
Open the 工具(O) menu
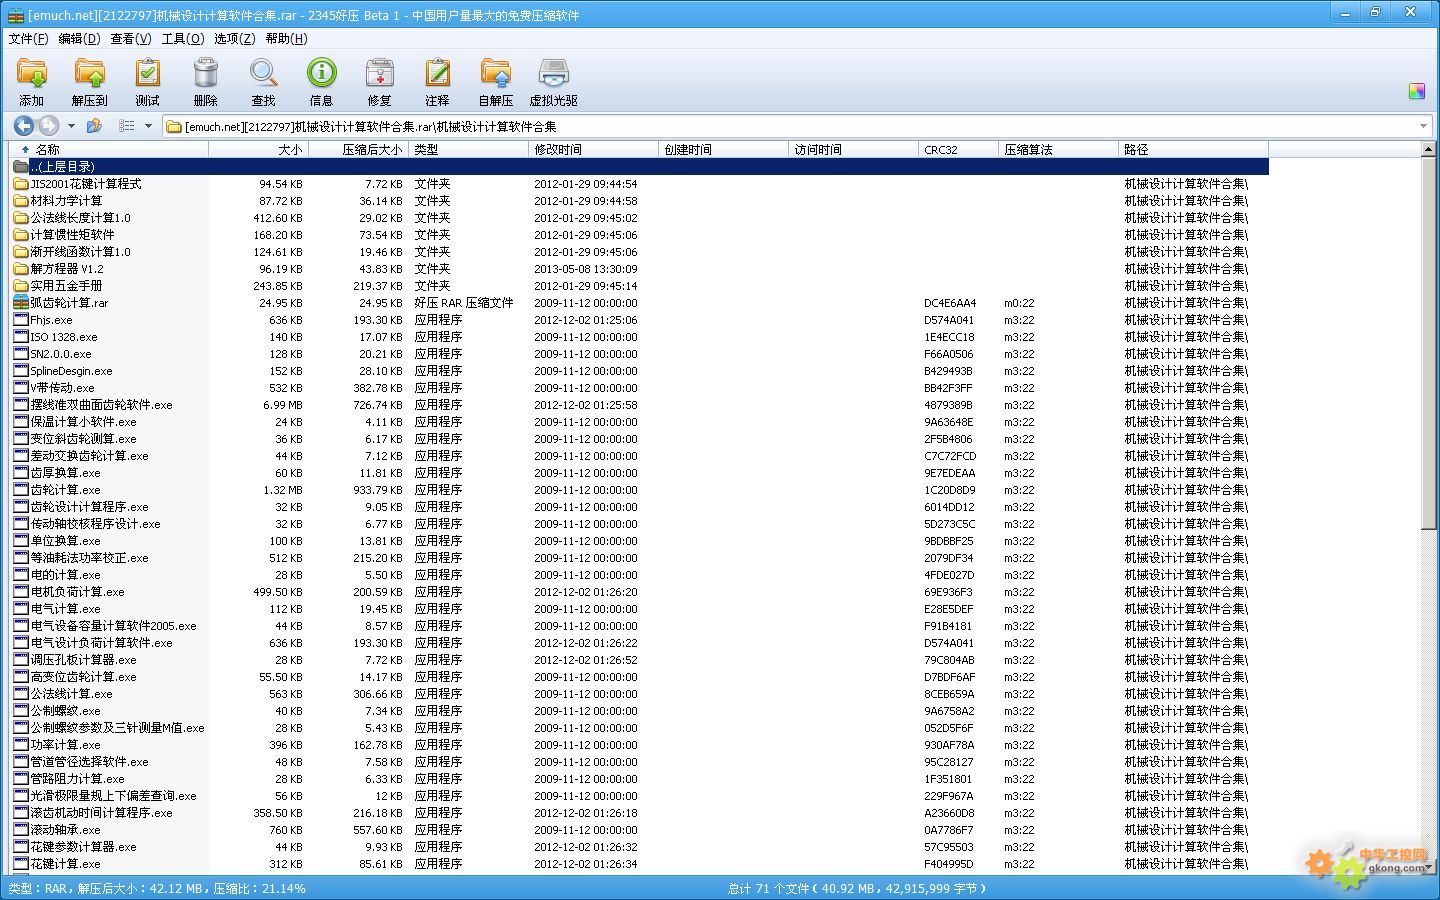click(x=183, y=39)
